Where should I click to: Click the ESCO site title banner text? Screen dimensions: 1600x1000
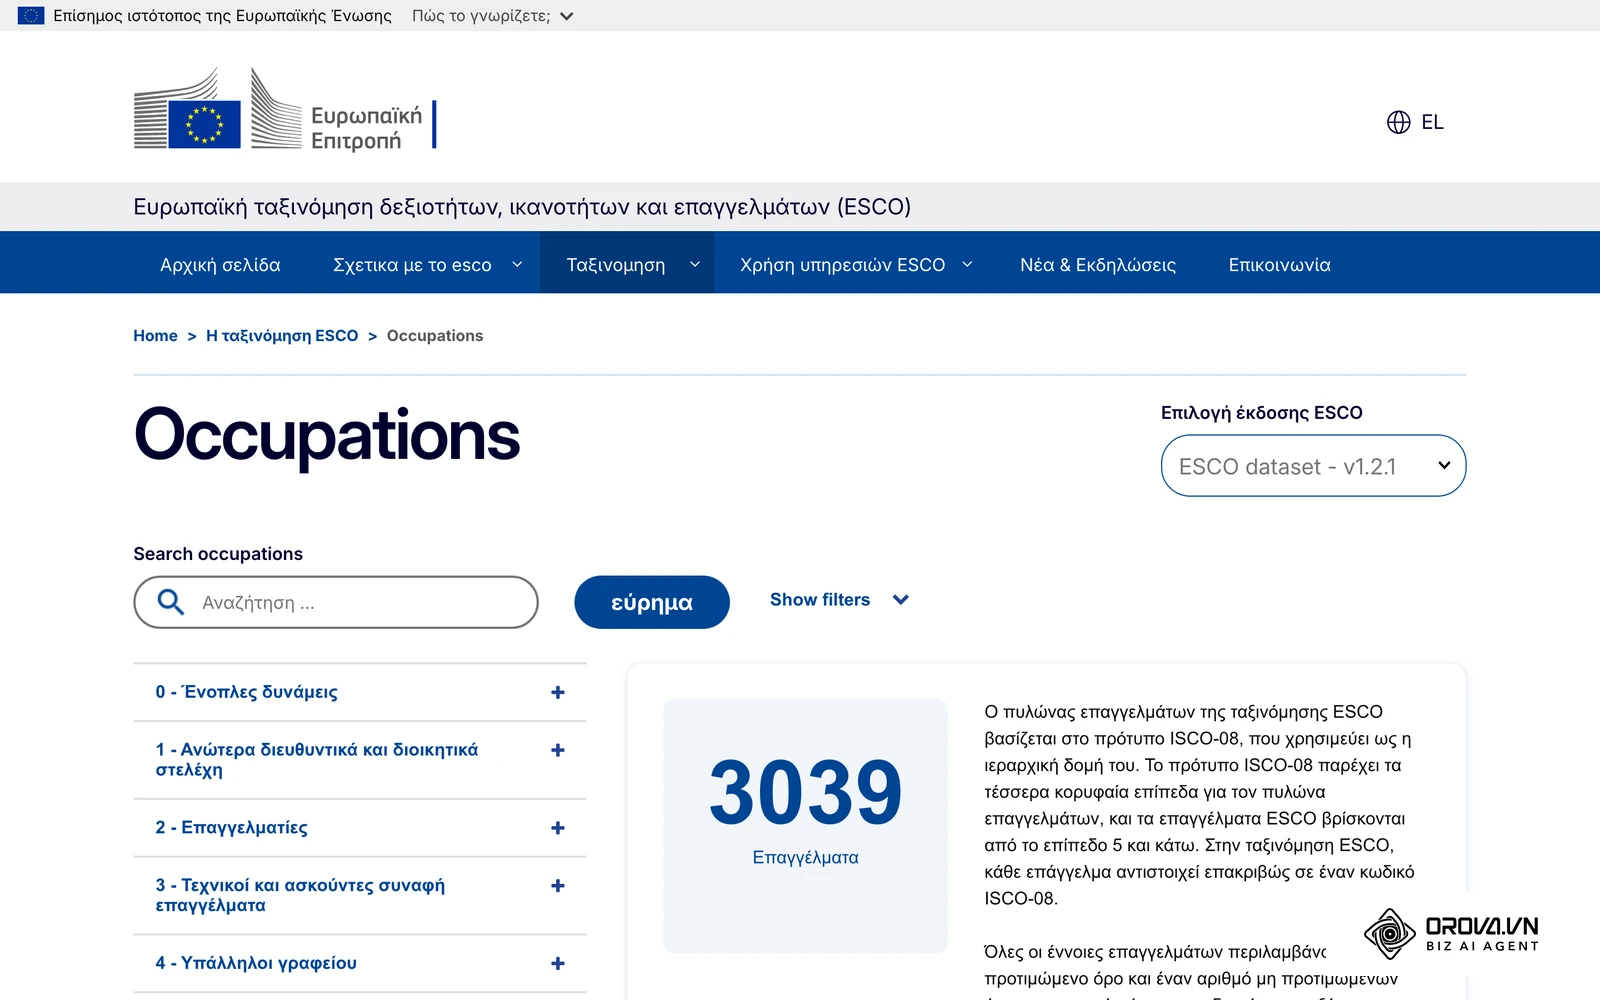[x=522, y=207]
